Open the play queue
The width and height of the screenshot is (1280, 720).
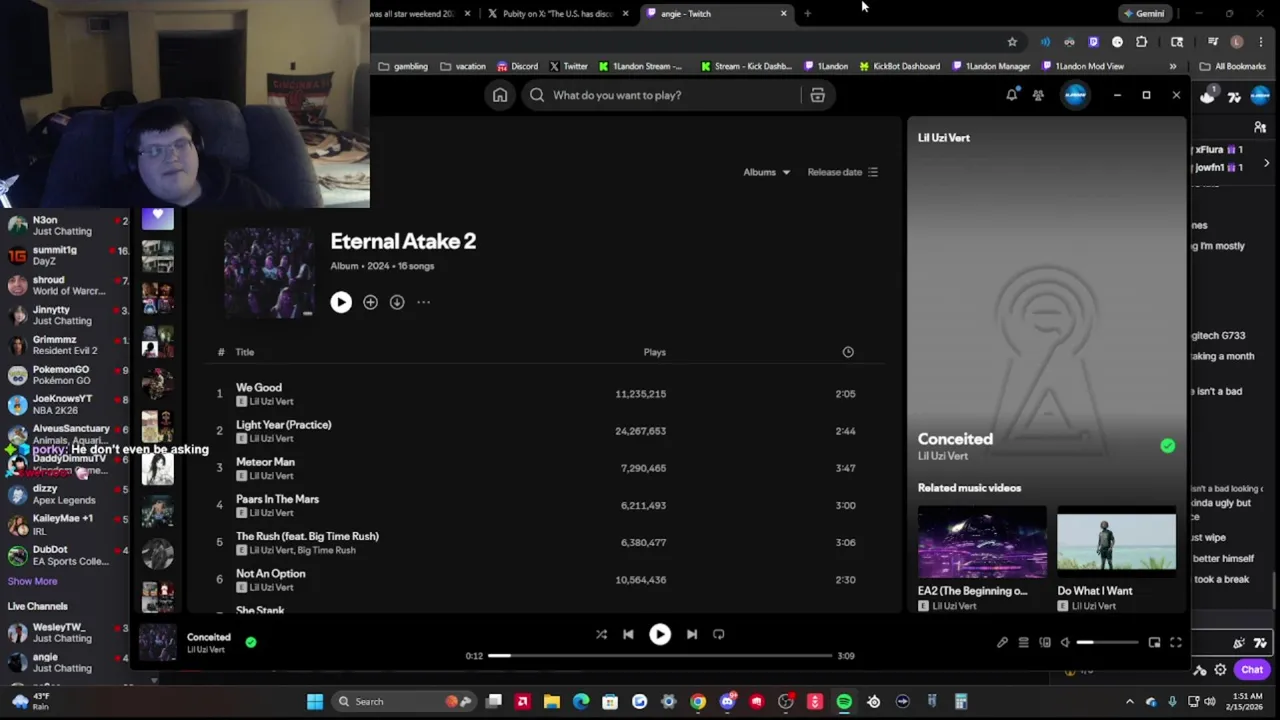tap(1023, 642)
